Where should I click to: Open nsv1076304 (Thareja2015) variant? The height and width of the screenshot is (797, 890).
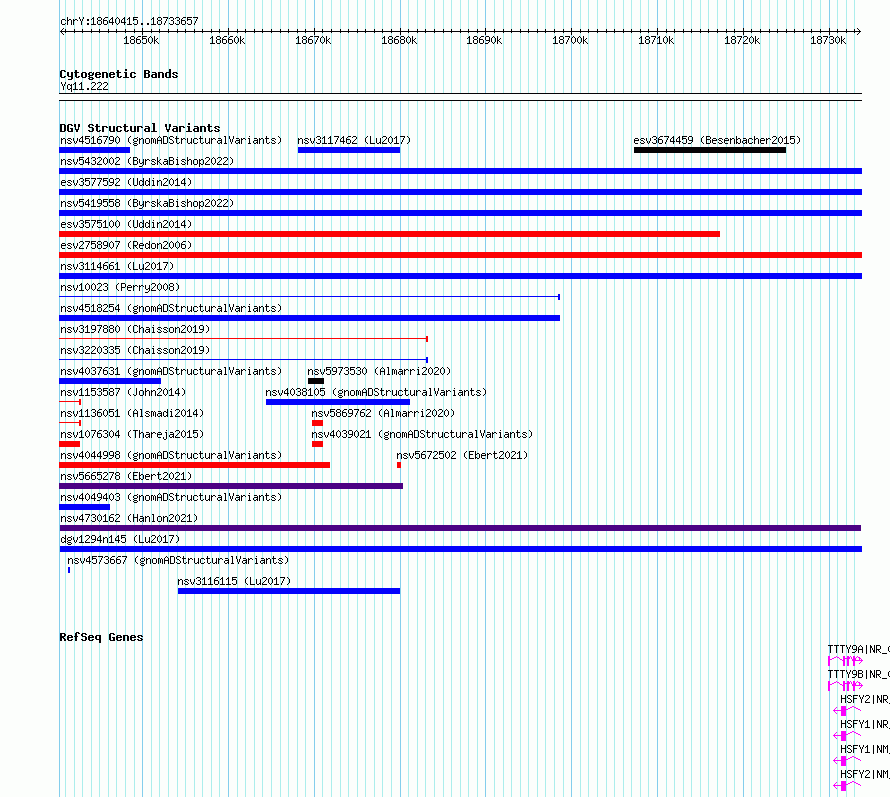pyautogui.click(x=132, y=434)
